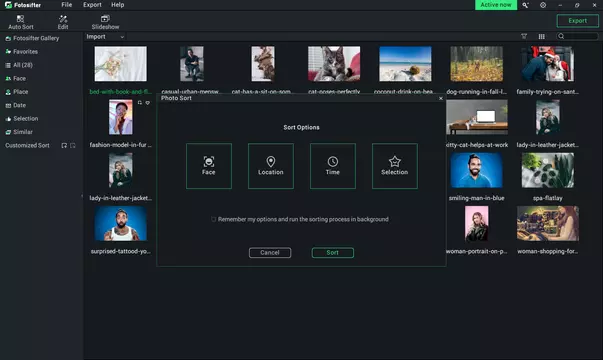This screenshot has height=360, width=603.
Task: Expand the Import dropdown
Action: 105,37
